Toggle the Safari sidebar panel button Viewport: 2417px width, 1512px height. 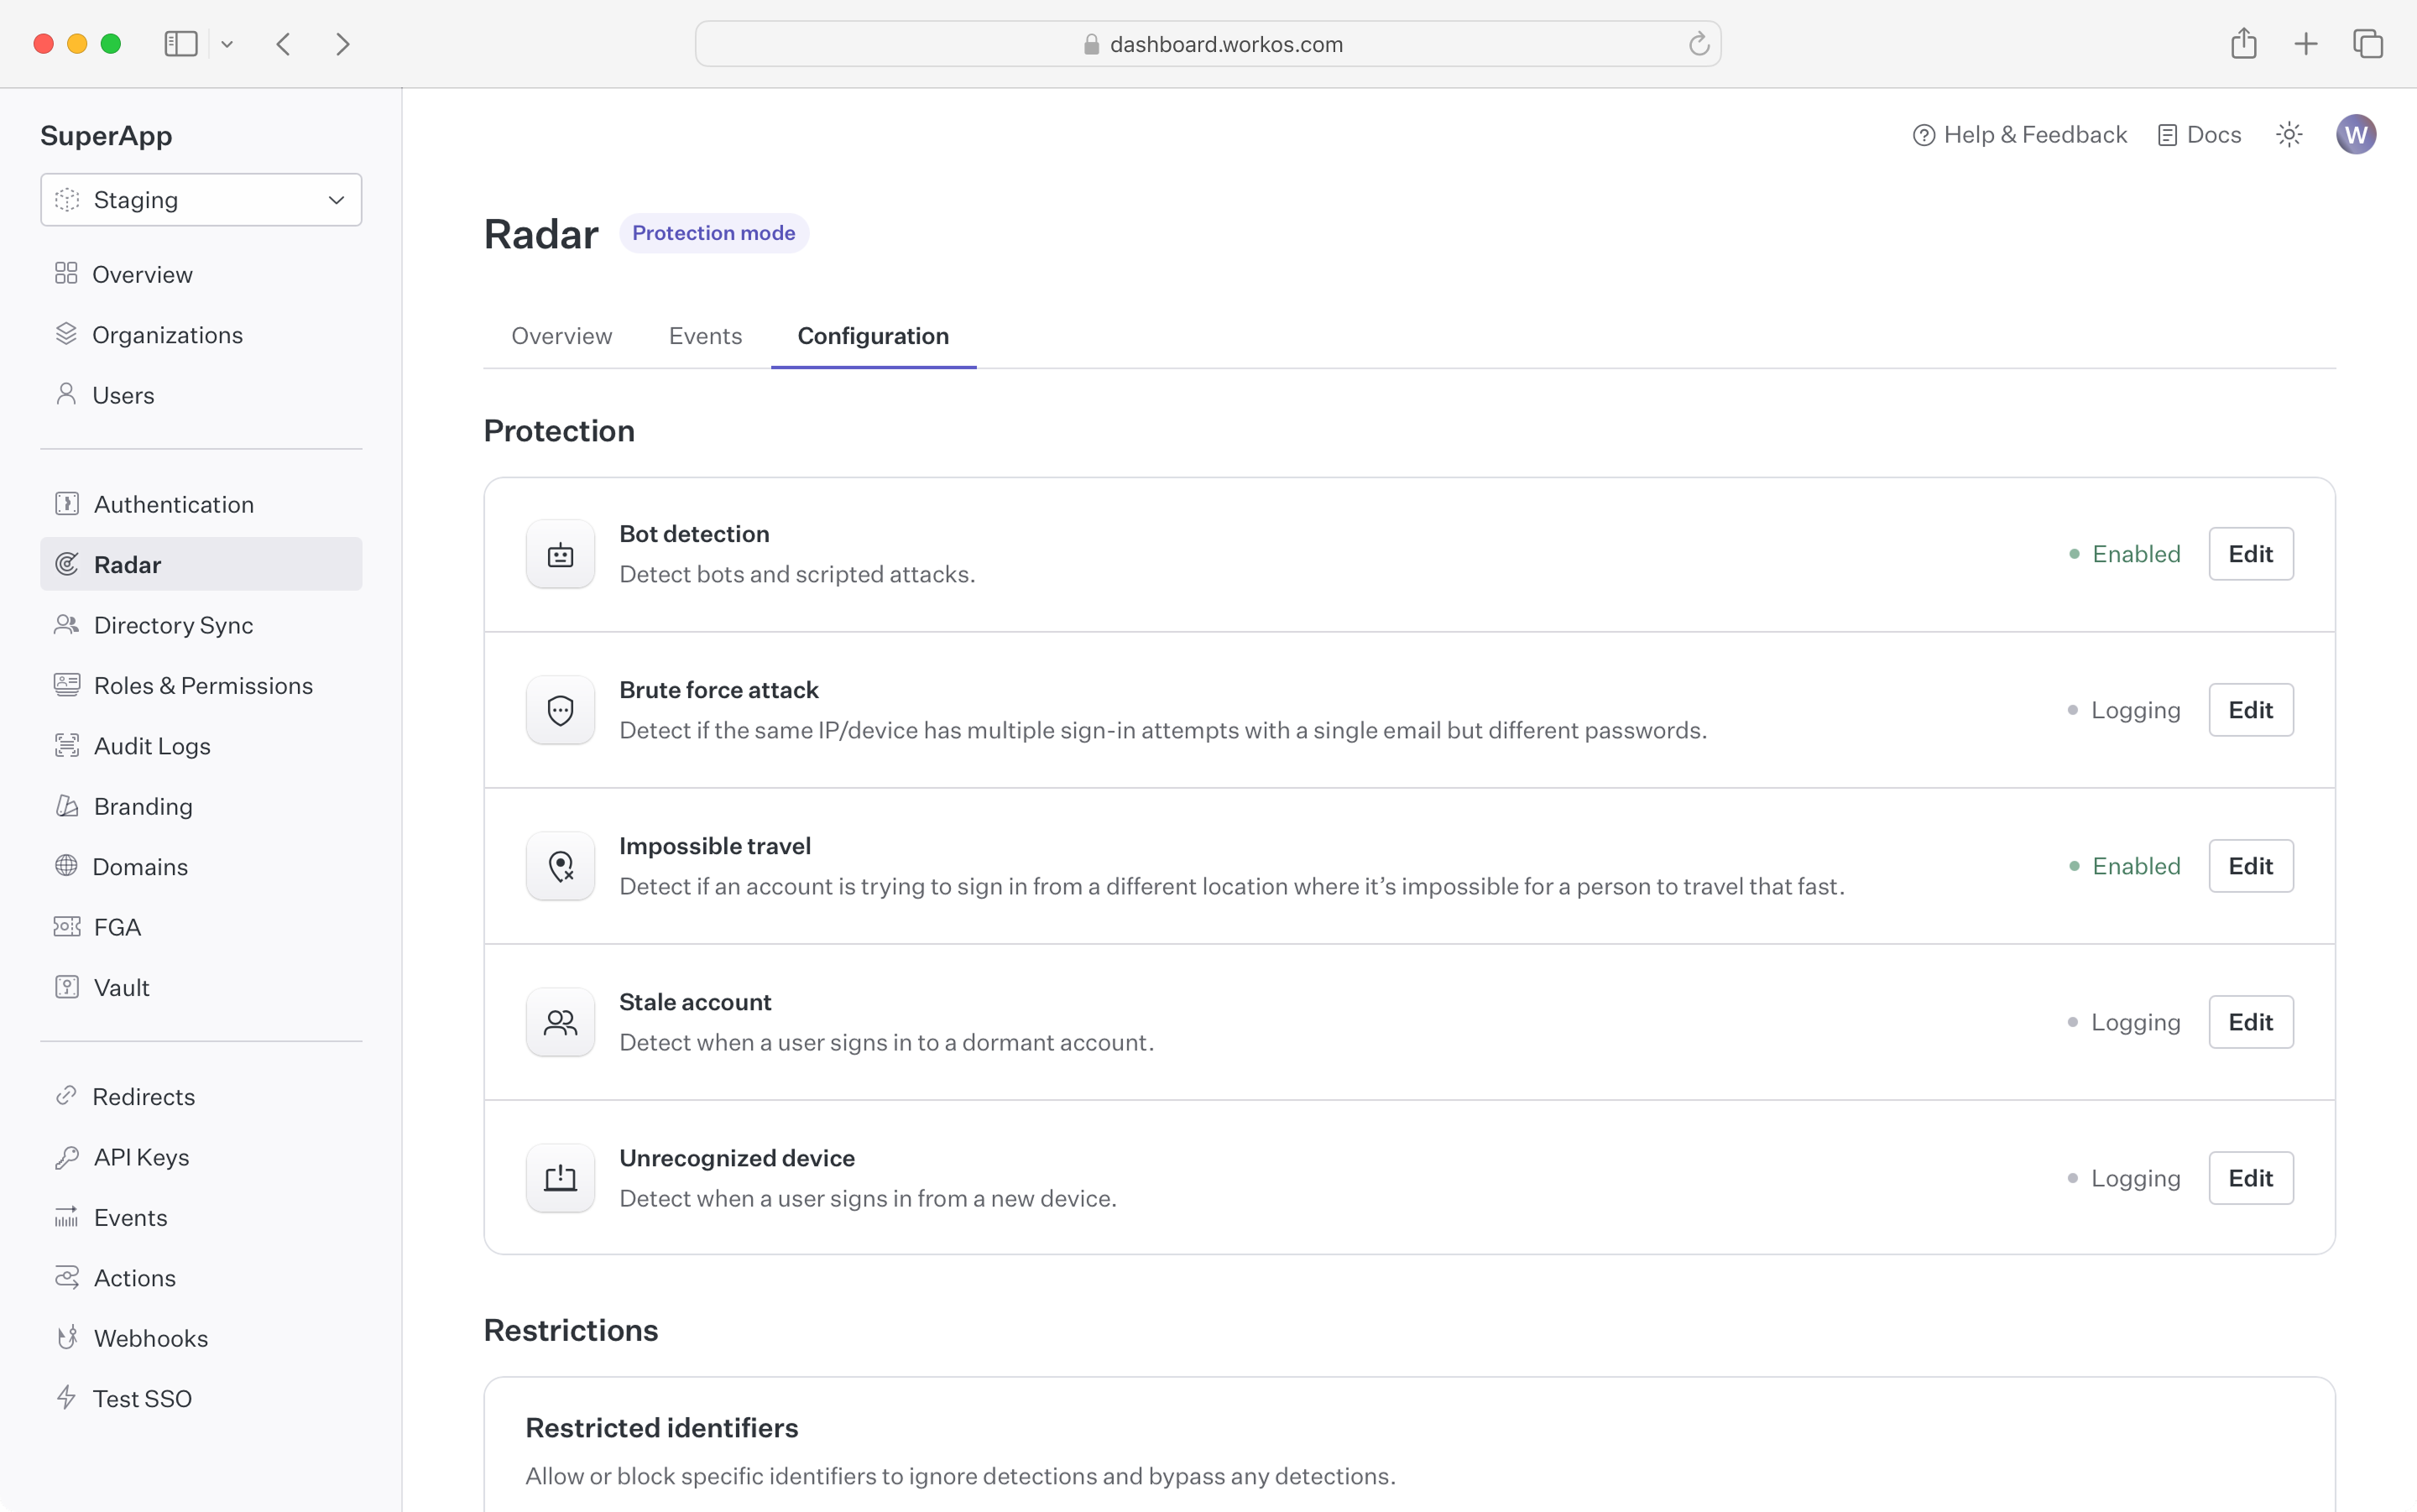pos(181,44)
